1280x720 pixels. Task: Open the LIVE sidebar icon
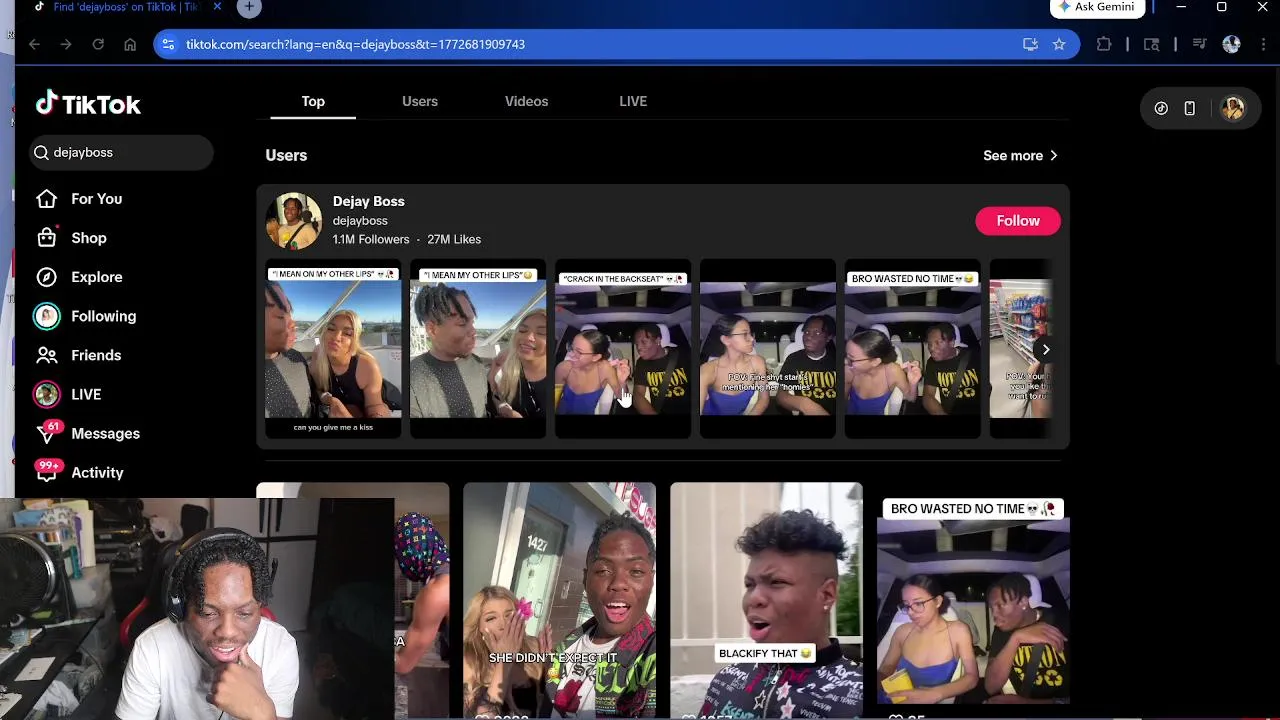pos(47,394)
